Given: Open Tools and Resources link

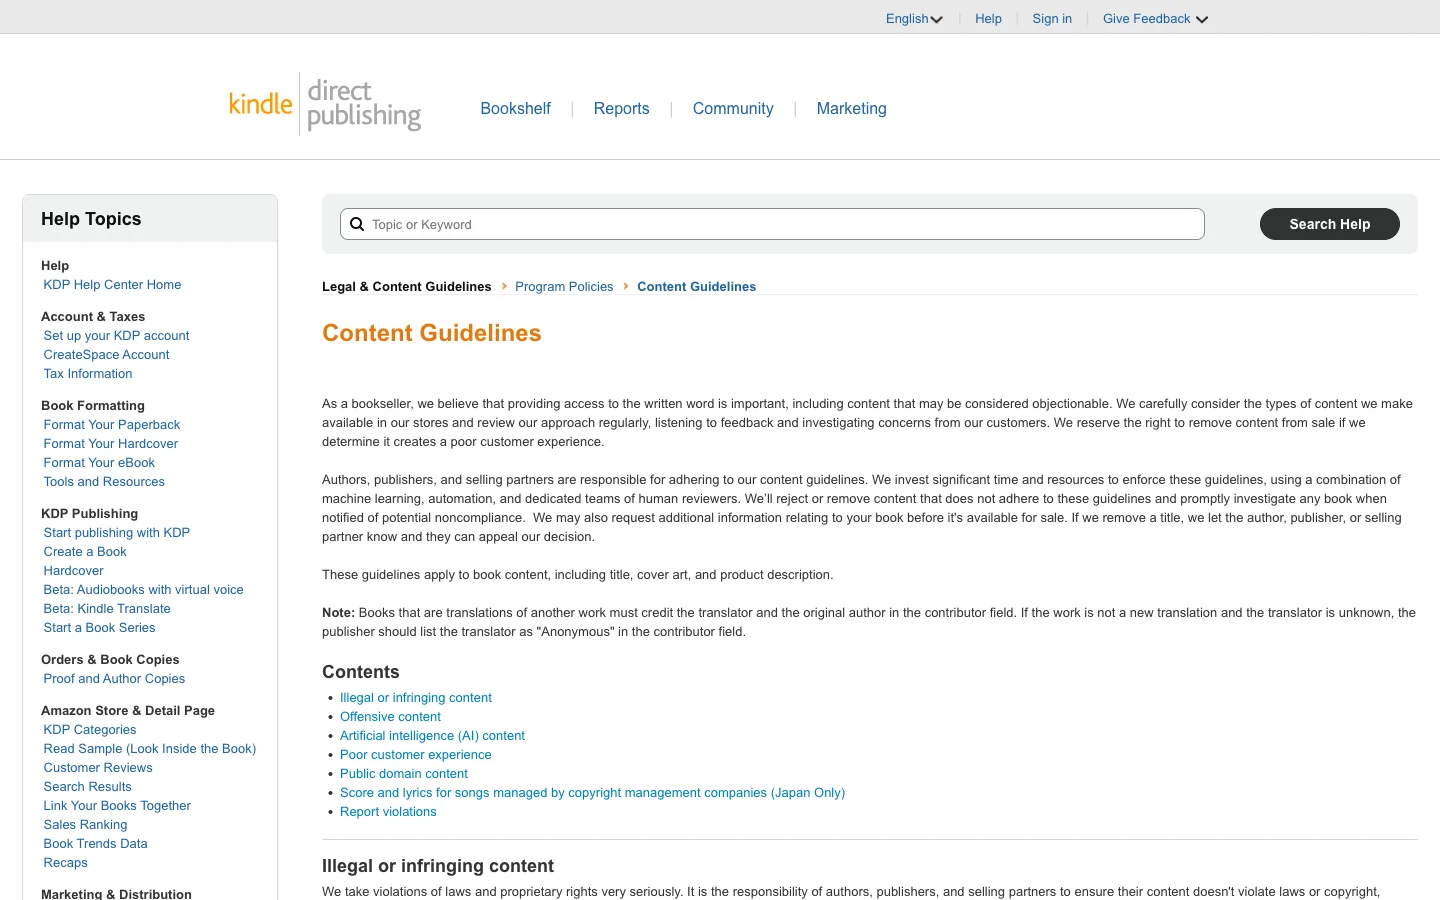Looking at the screenshot, I should point(104,482).
